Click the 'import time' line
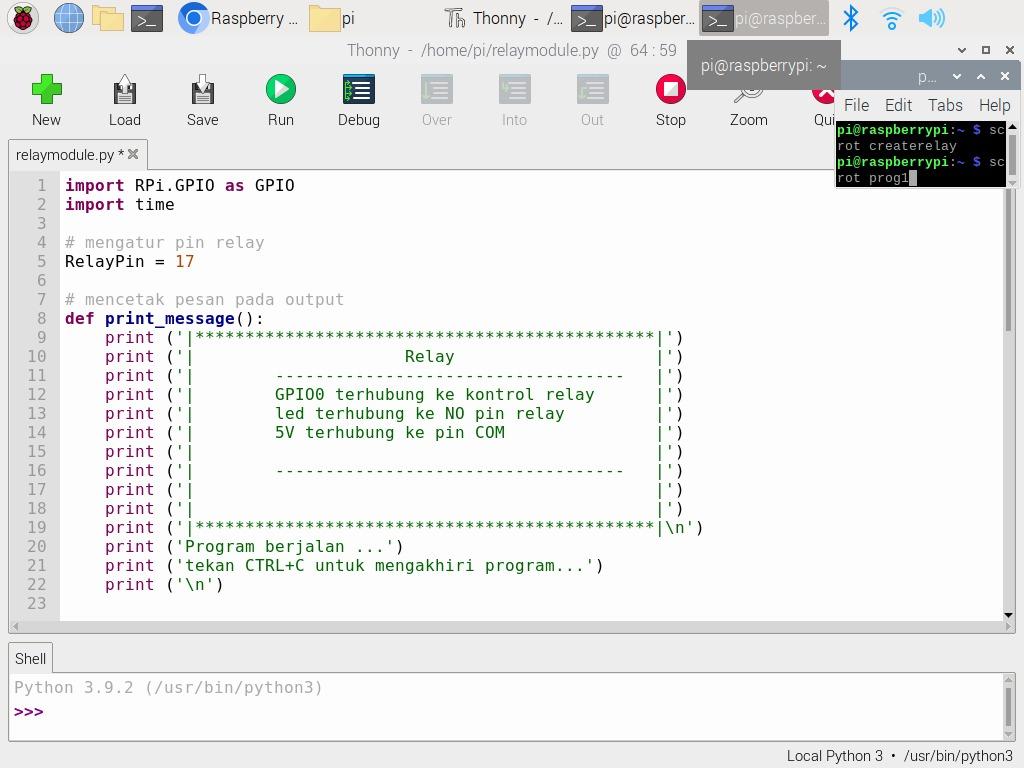 (x=120, y=205)
